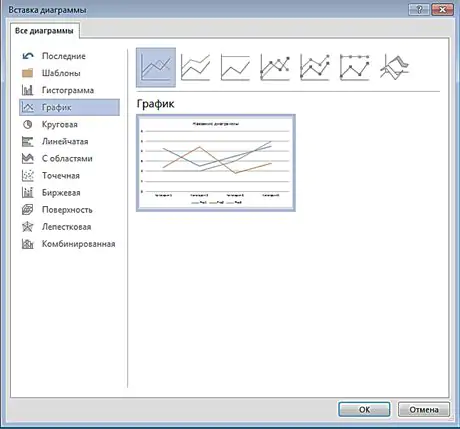This screenshot has height=429, width=460.
Task: Select line with markers subtype icon
Action: (x=275, y=67)
